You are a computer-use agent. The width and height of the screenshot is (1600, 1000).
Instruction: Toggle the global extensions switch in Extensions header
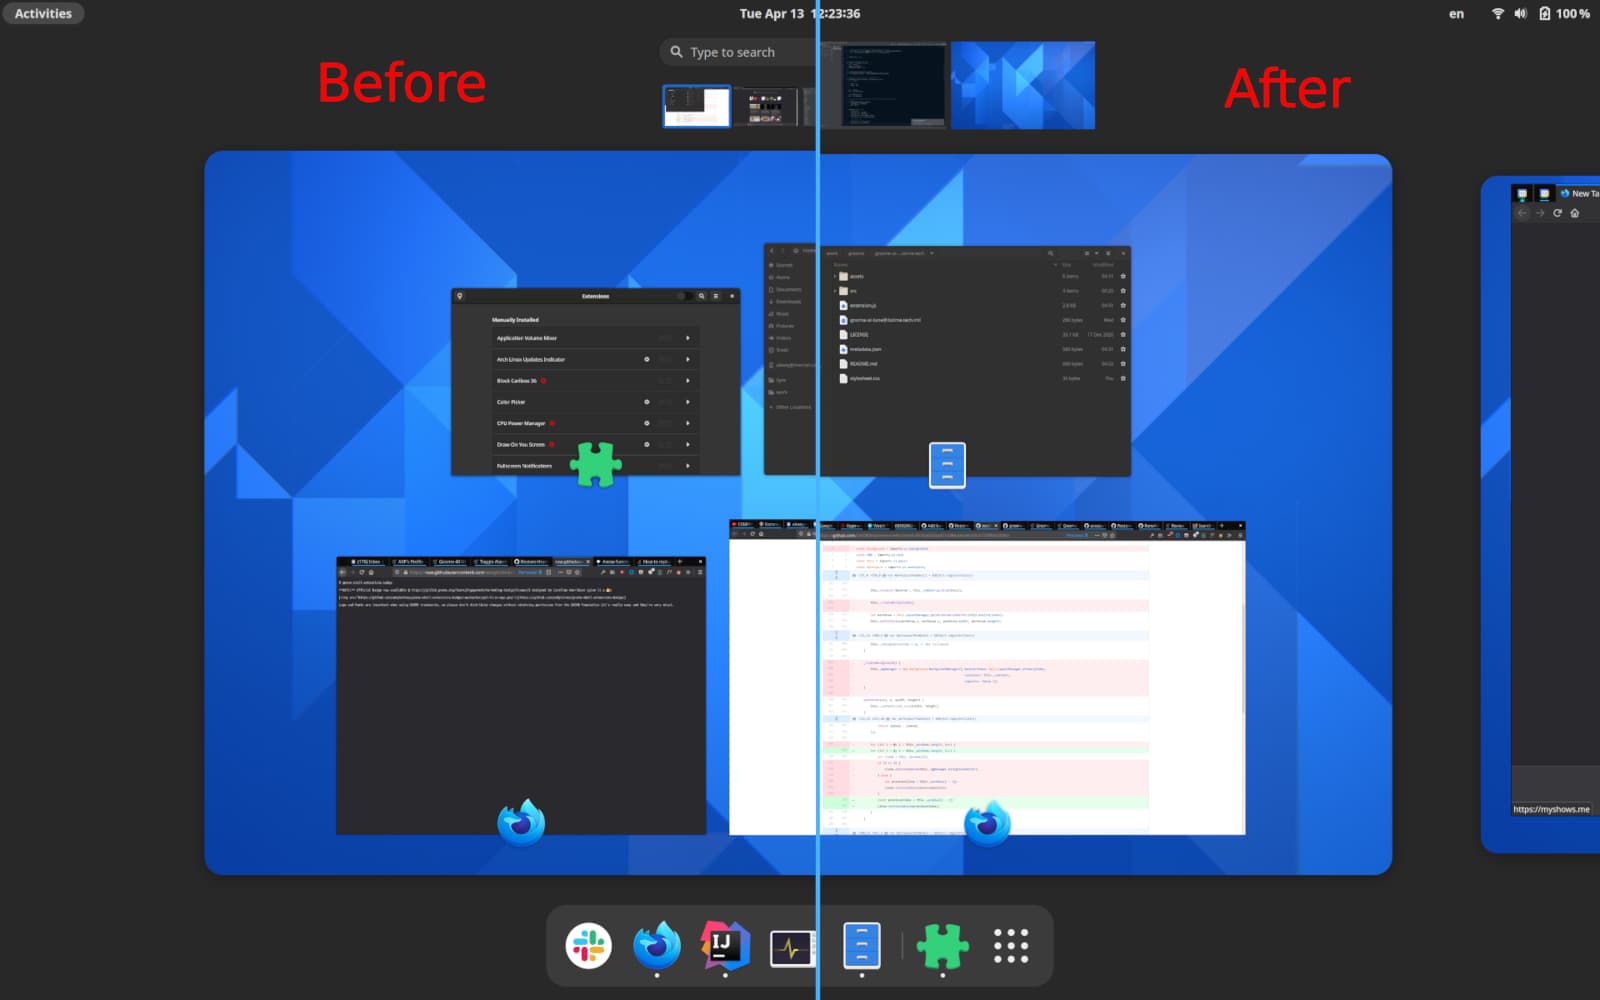[x=684, y=296]
